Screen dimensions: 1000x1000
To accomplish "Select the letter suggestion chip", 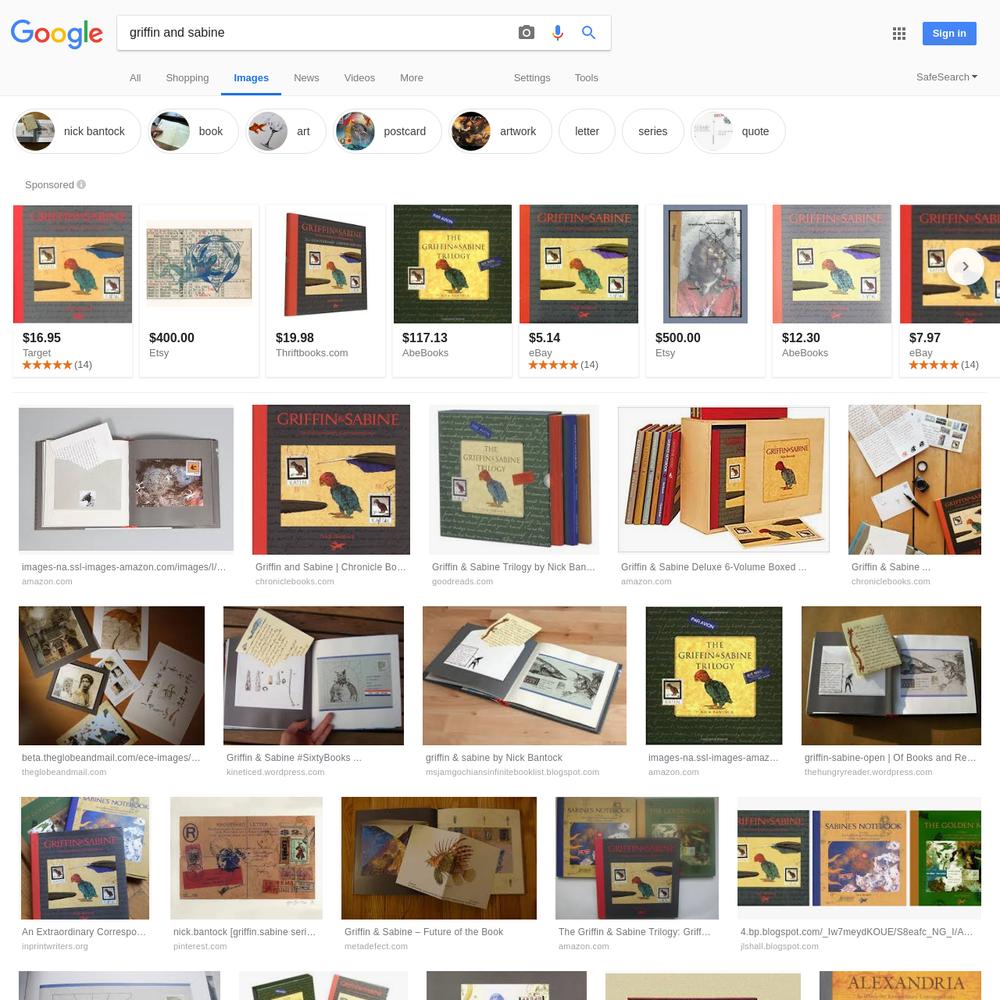I will coord(587,131).
